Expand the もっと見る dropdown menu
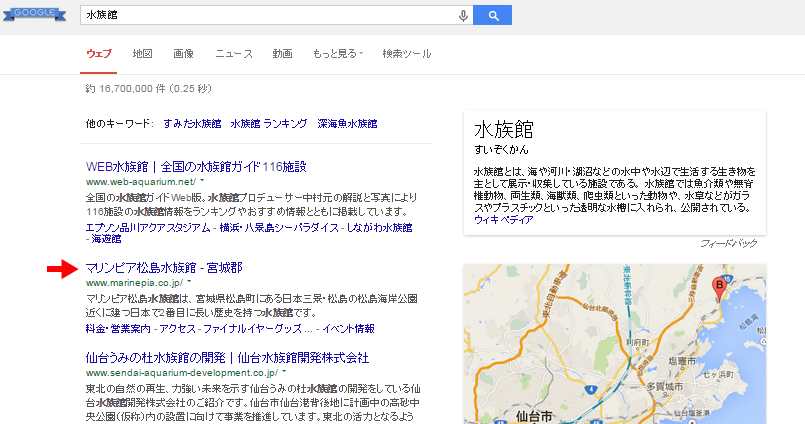Image resolution: width=805 pixels, height=424 pixels. click(x=338, y=53)
